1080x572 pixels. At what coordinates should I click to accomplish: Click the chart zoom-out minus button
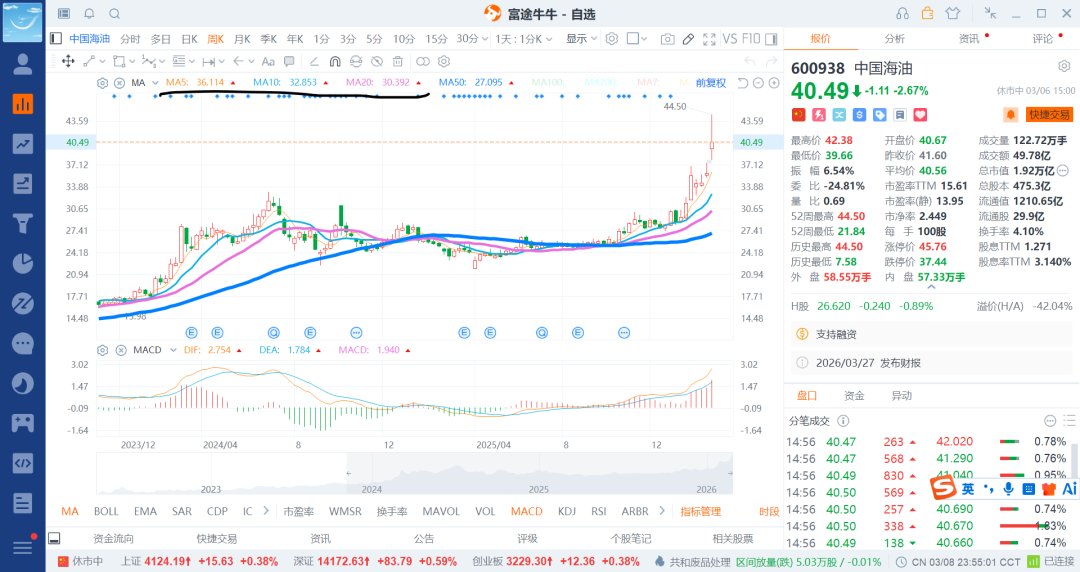[x=758, y=83]
